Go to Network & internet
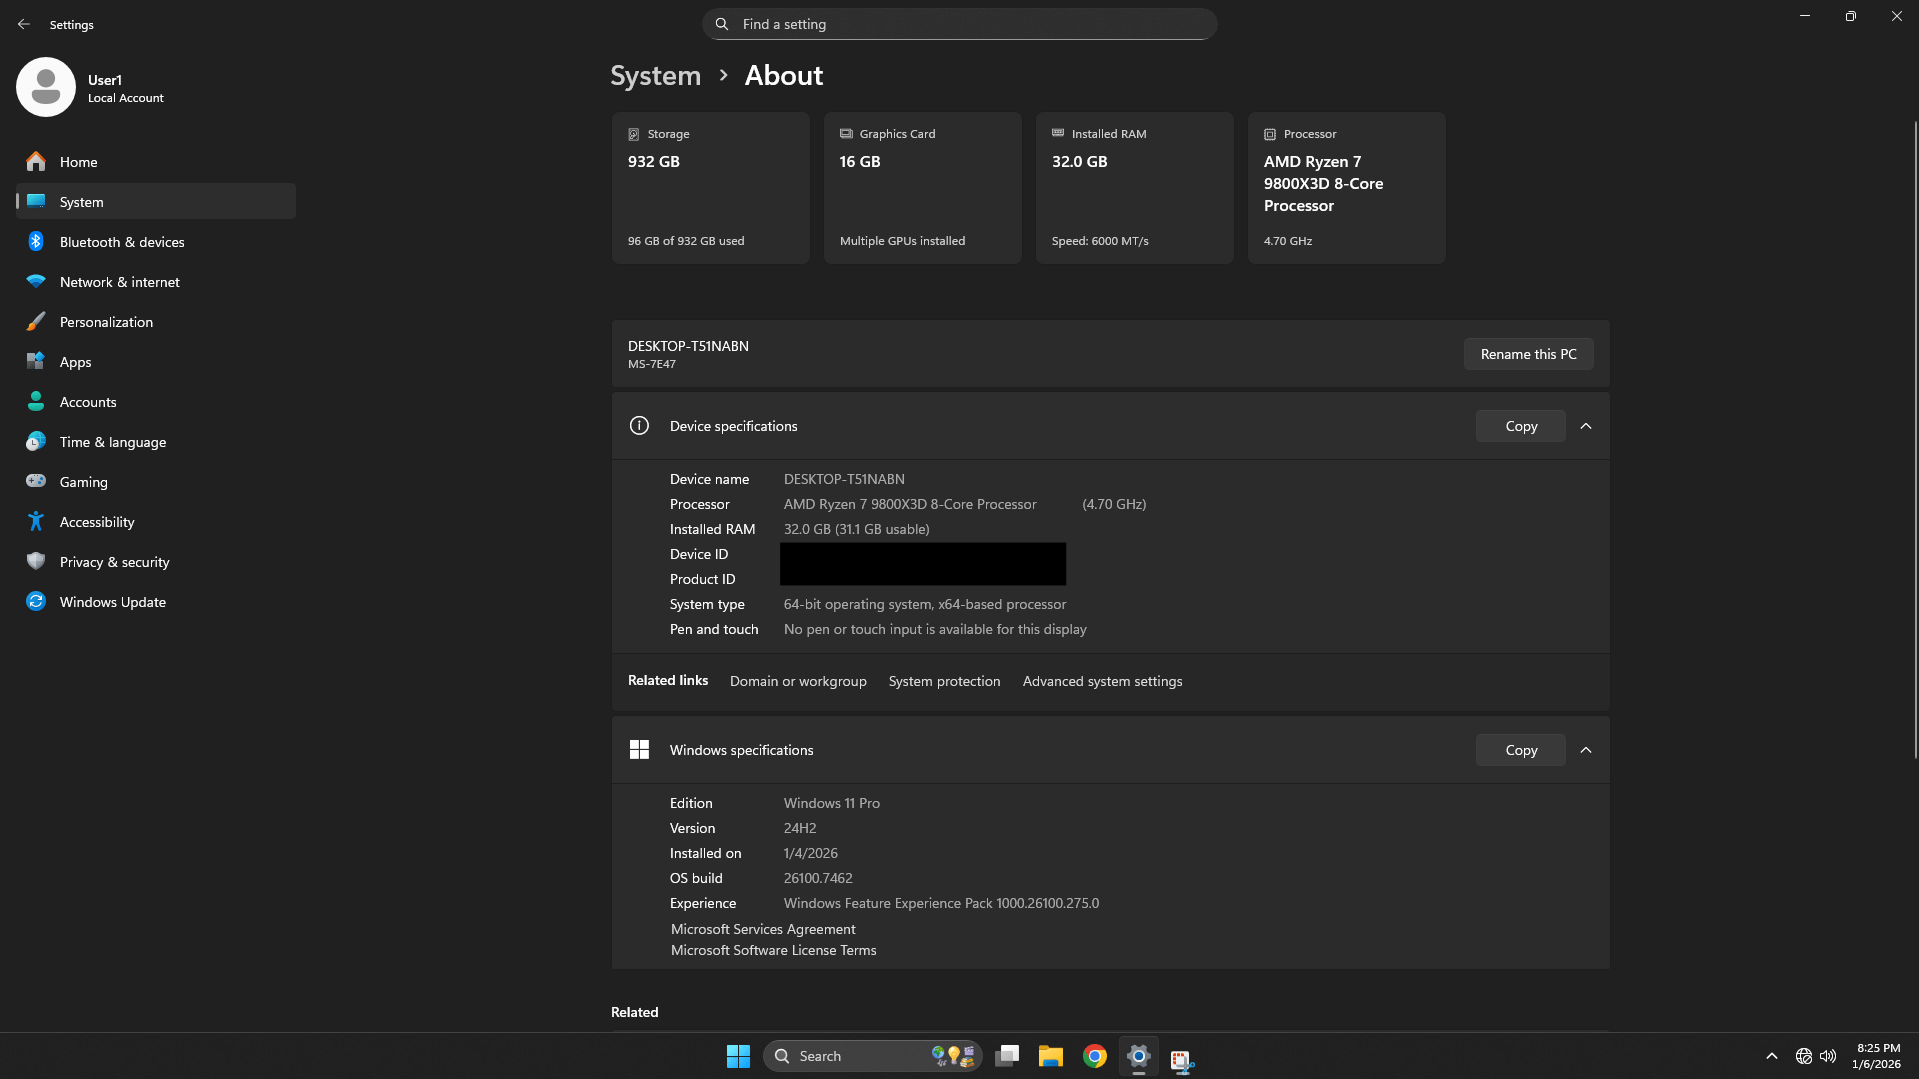 (156, 281)
